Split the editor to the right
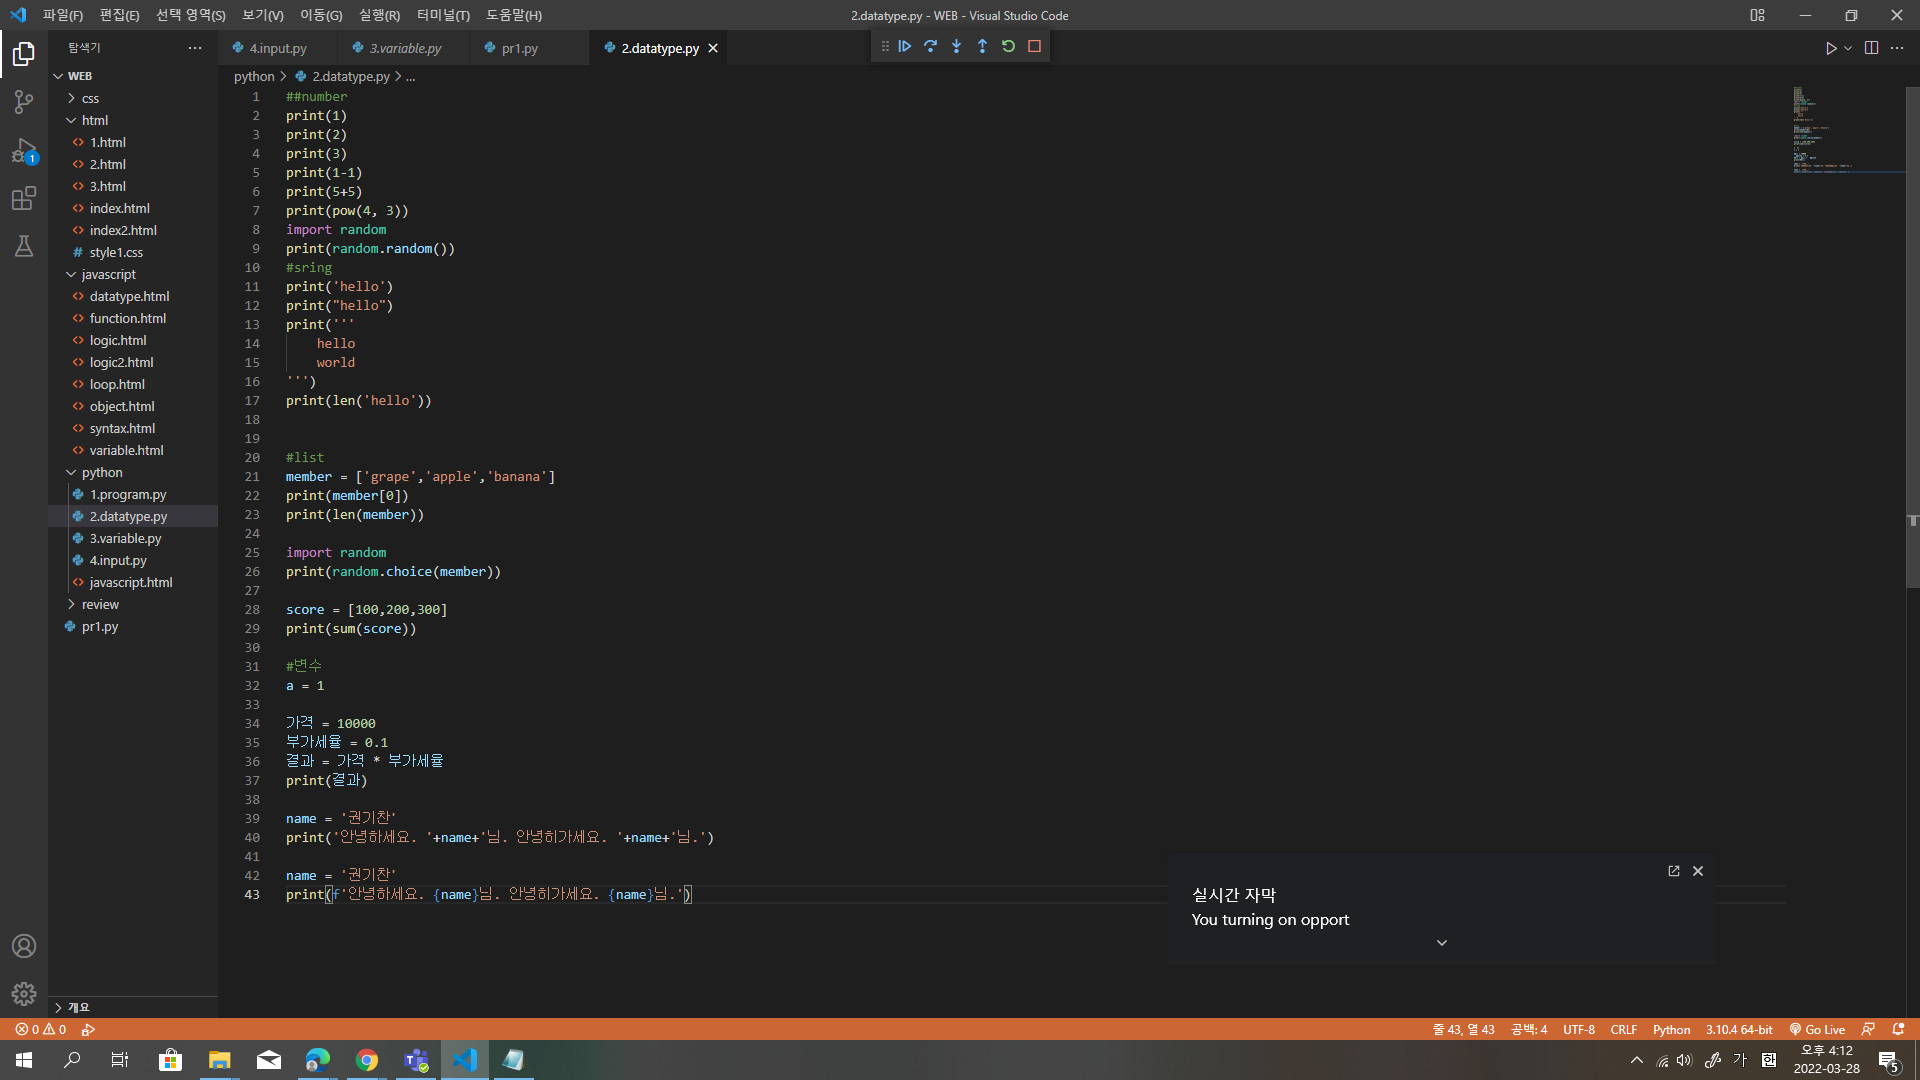This screenshot has width=1920, height=1080. (x=1871, y=48)
